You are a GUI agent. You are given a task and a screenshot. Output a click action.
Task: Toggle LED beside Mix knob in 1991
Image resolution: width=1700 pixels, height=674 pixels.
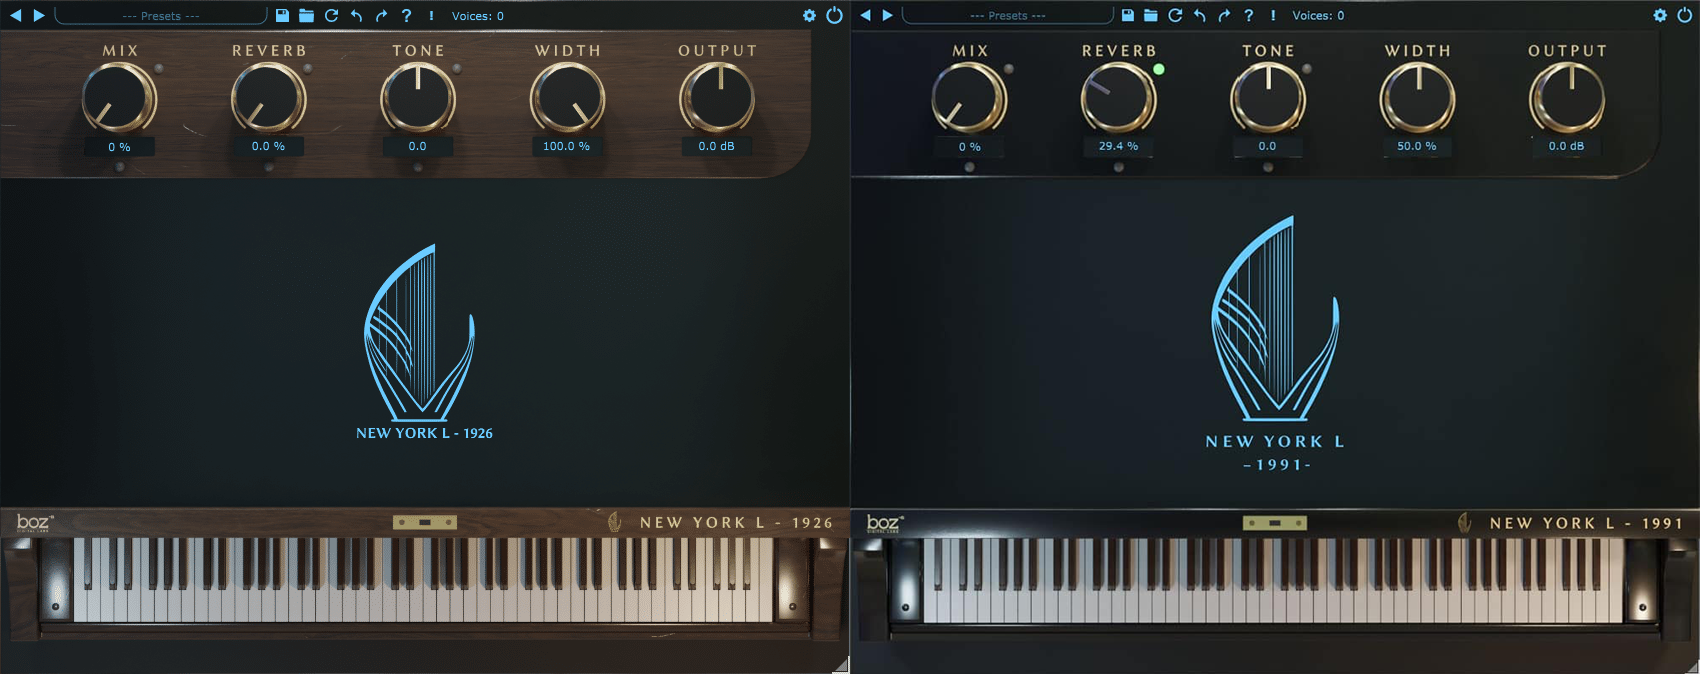point(1009,69)
